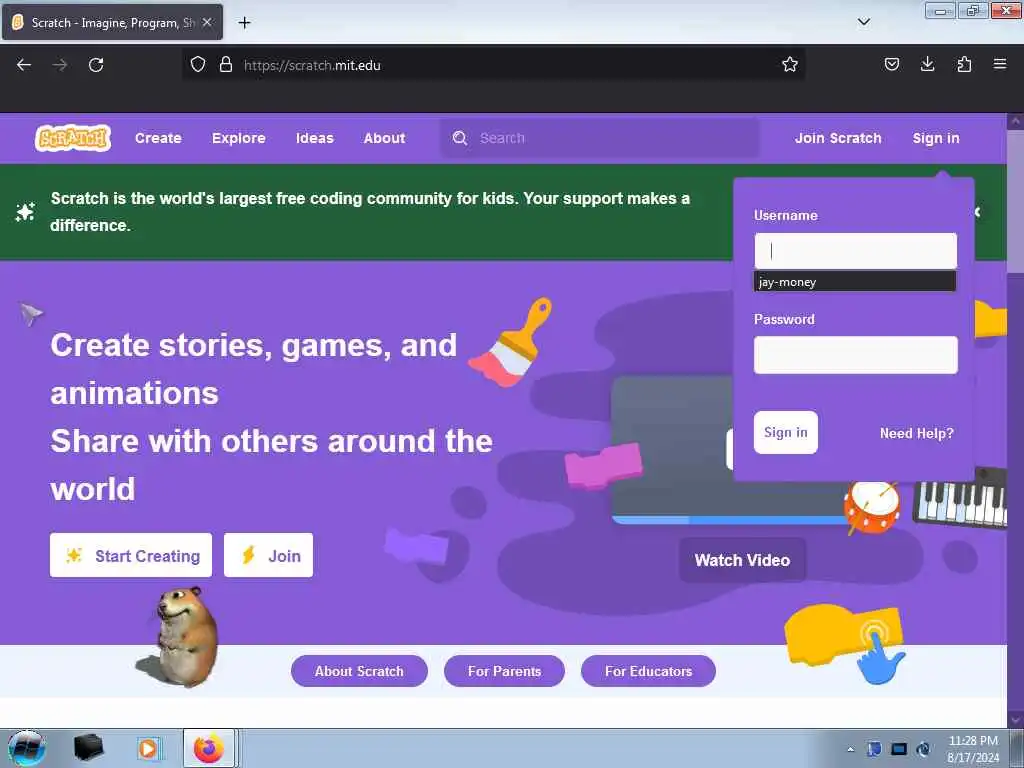Focus the Username input field
Image resolution: width=1024 pixels, height=768 pixels.
coord(856,251)
